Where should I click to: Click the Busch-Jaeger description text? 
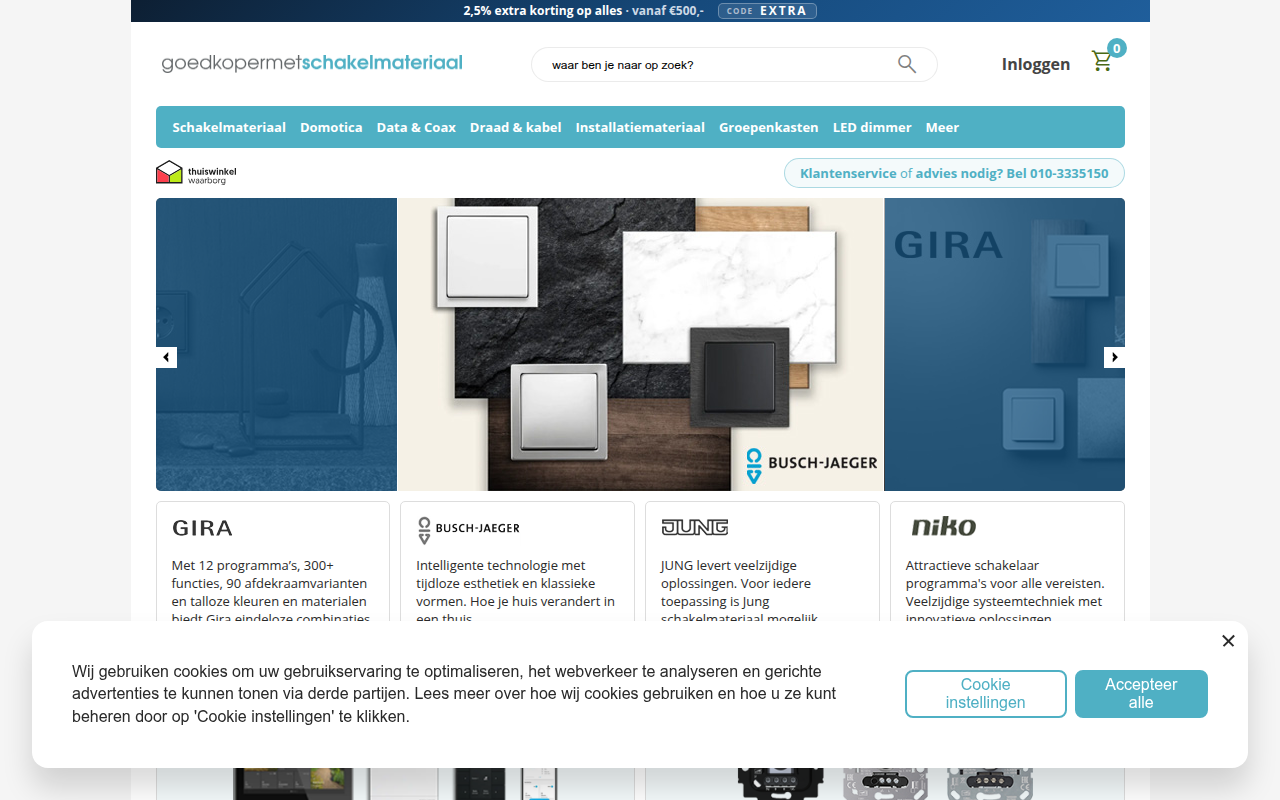[516, 592]
